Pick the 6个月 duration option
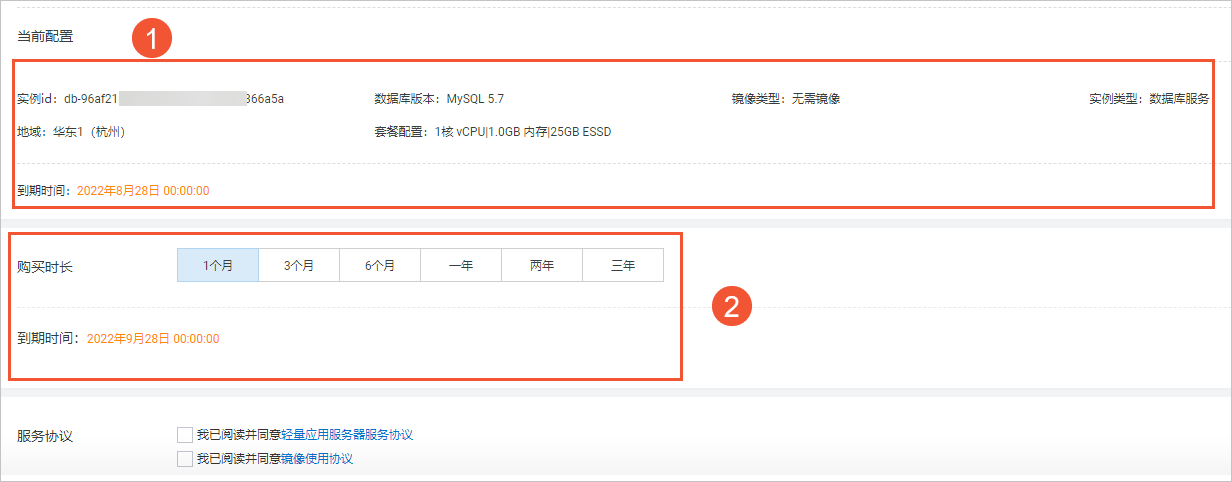The width and height of the screenshot is (1232, 482). tap(380, 266)
